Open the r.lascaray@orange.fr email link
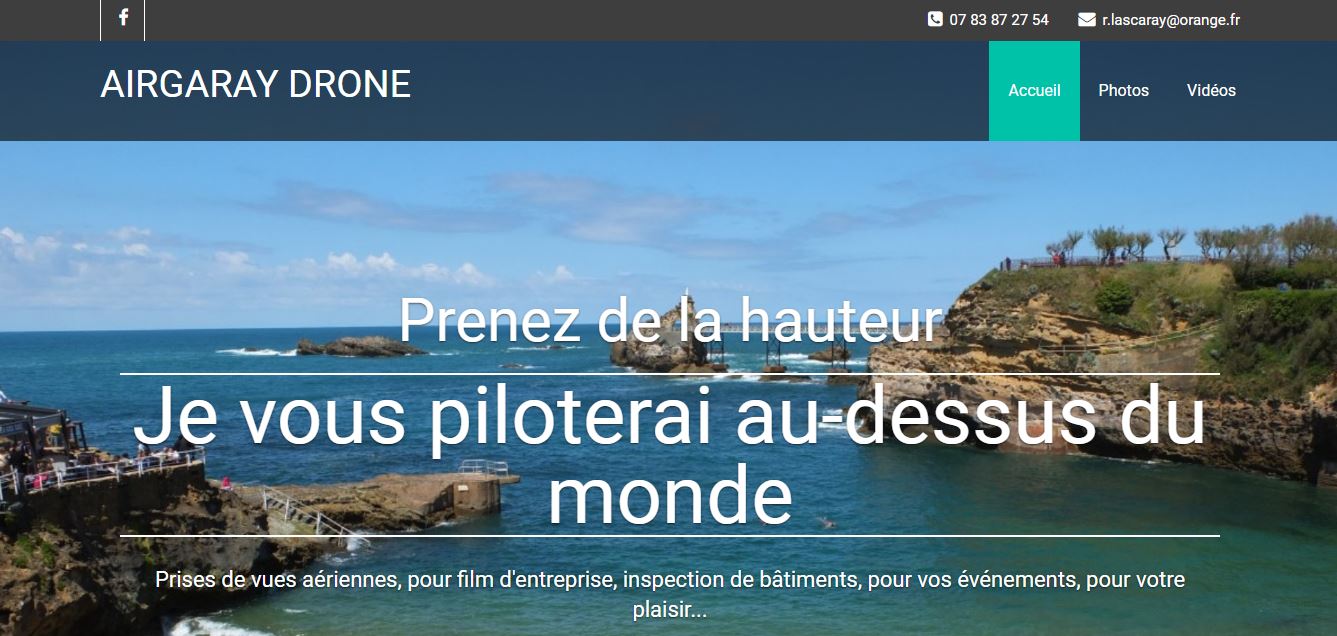 click(x=1171, y=20)
